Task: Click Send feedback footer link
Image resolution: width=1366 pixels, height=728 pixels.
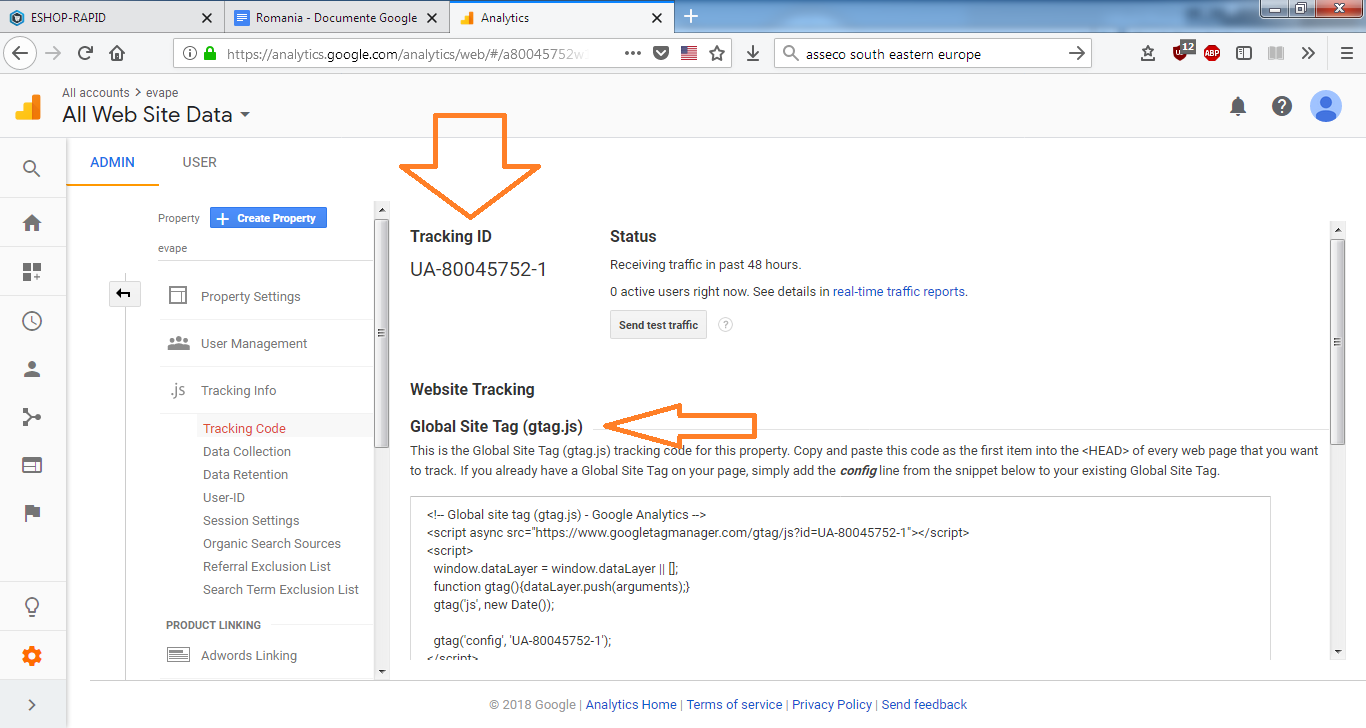Action: coord(924,704)
